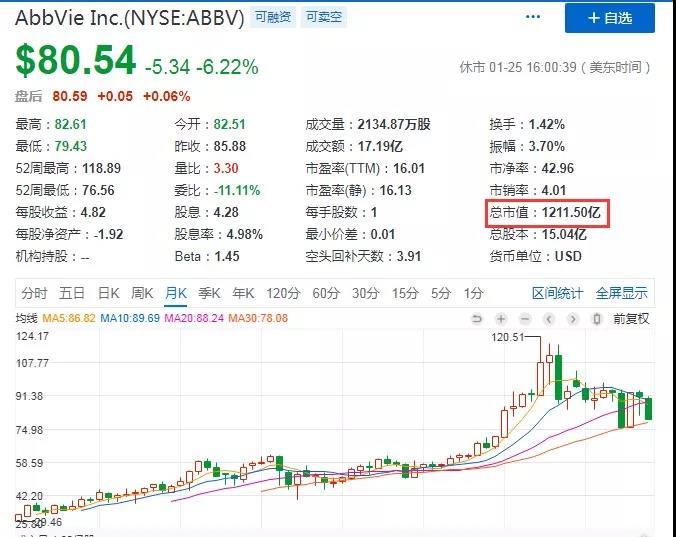Click the MA10:89.69 indicator label

[x=130, y=318]
